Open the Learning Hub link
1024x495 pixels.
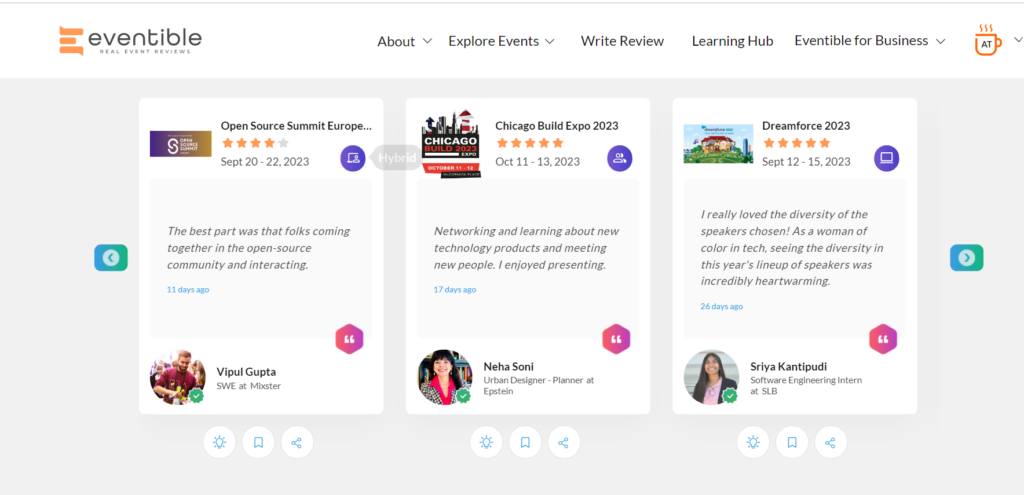[x=732, y=41]
